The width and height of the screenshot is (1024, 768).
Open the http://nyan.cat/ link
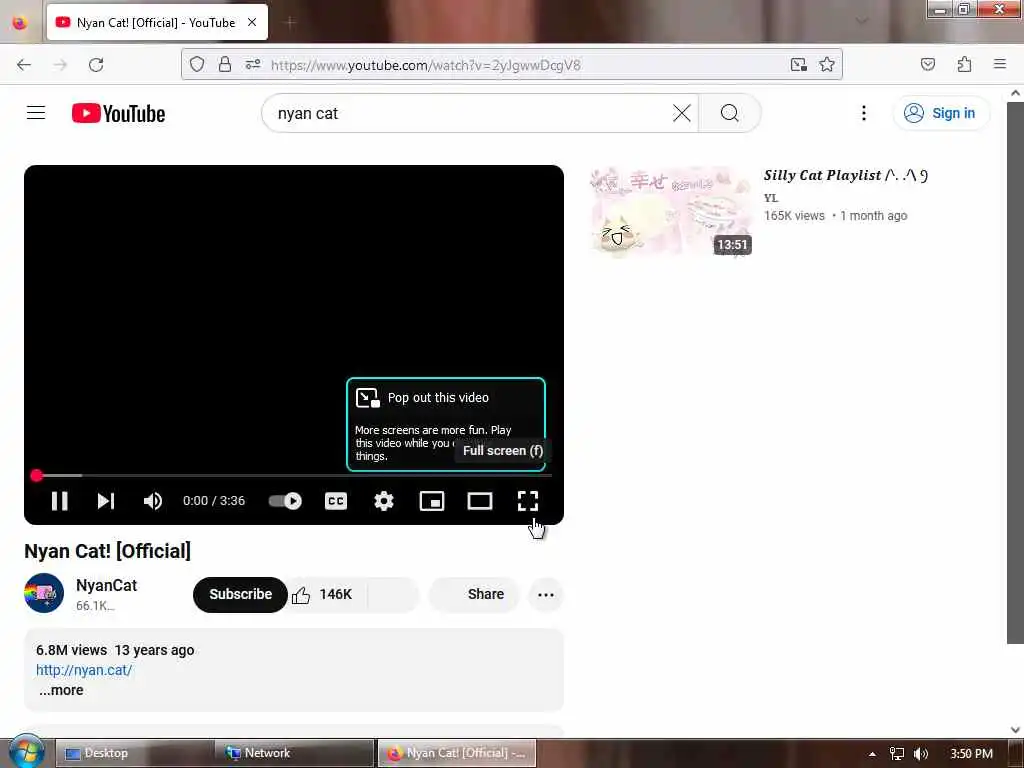click(x=84, y=670)
